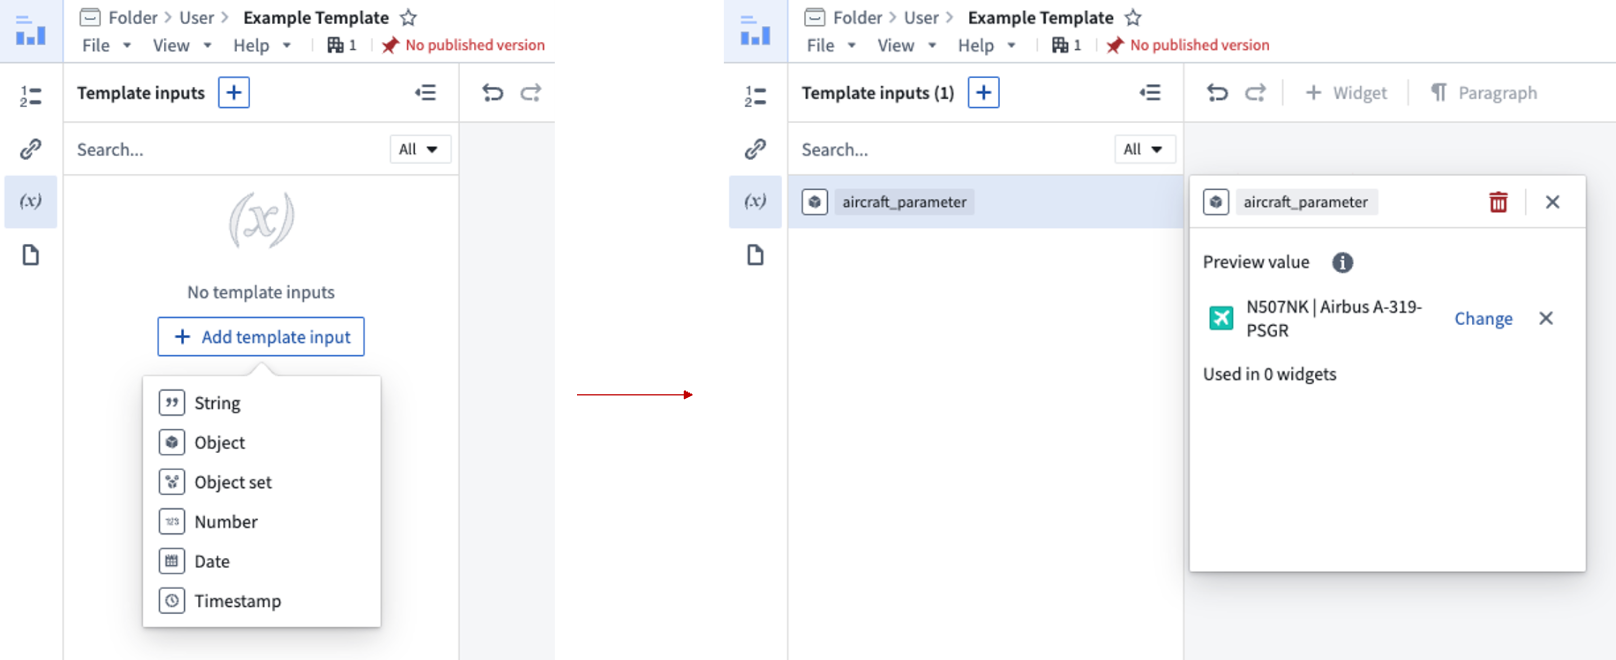
Task: Click the plus icon beside empty "Template inputs" title
Action: click(x=234, y=93)
